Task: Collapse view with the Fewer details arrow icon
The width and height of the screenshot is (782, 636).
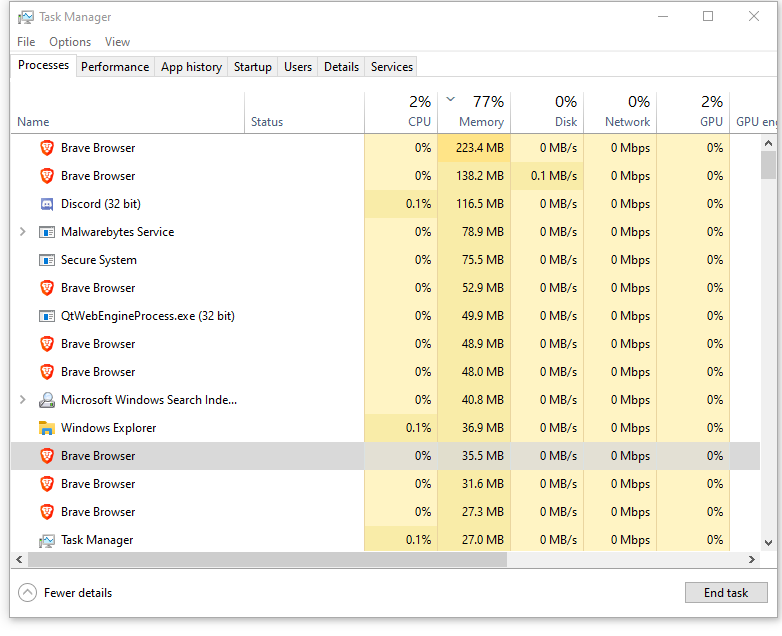Action: [x=27, y=593]
